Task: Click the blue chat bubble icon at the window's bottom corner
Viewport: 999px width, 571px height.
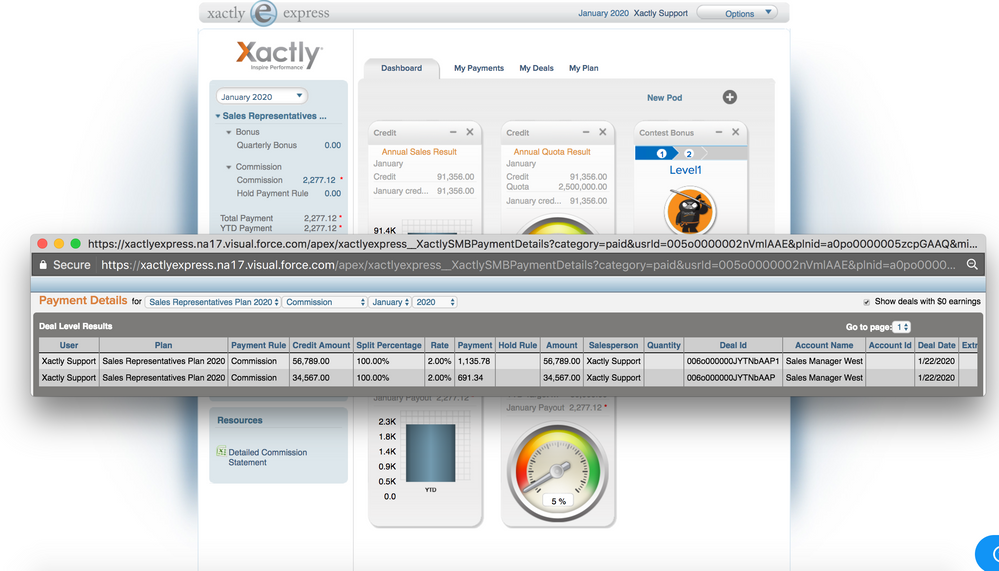Action: pyautogui.click(x=988, y=553)
